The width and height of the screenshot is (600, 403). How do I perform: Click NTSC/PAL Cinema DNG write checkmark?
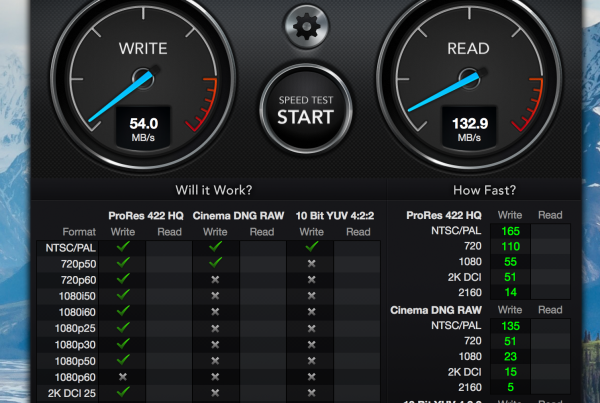215,246
